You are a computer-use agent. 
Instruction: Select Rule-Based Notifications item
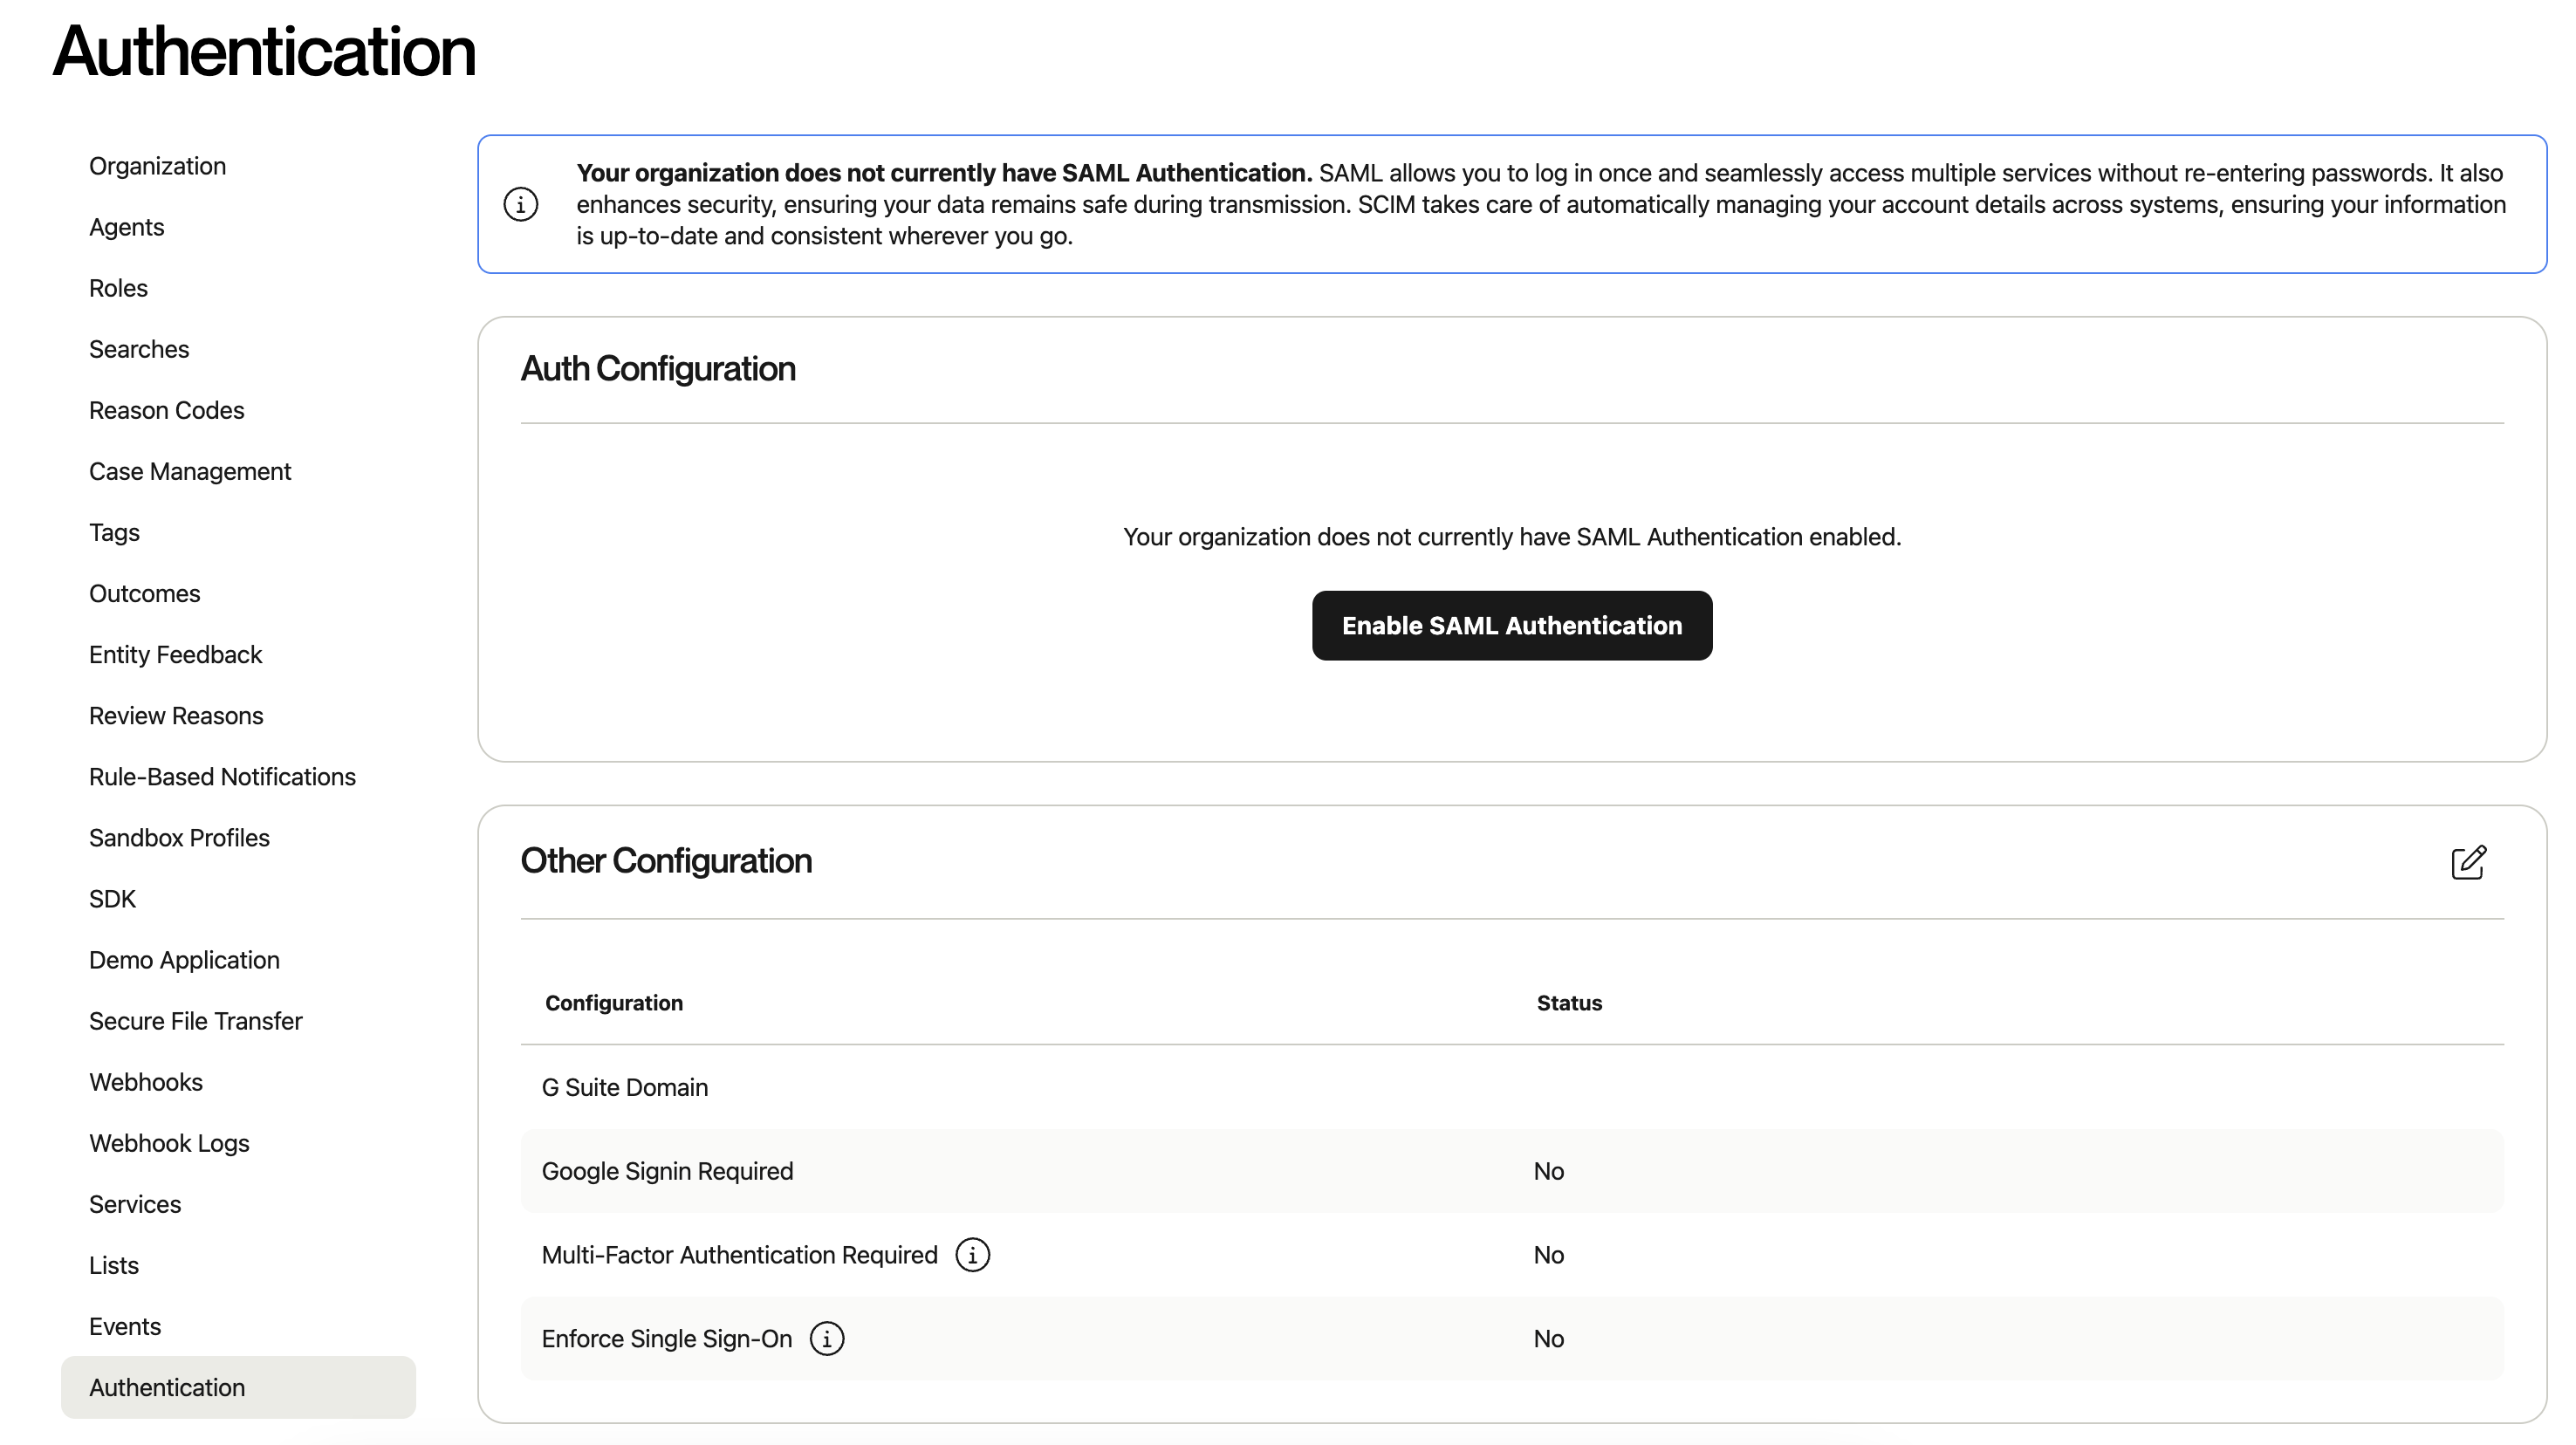pos(222,777)
